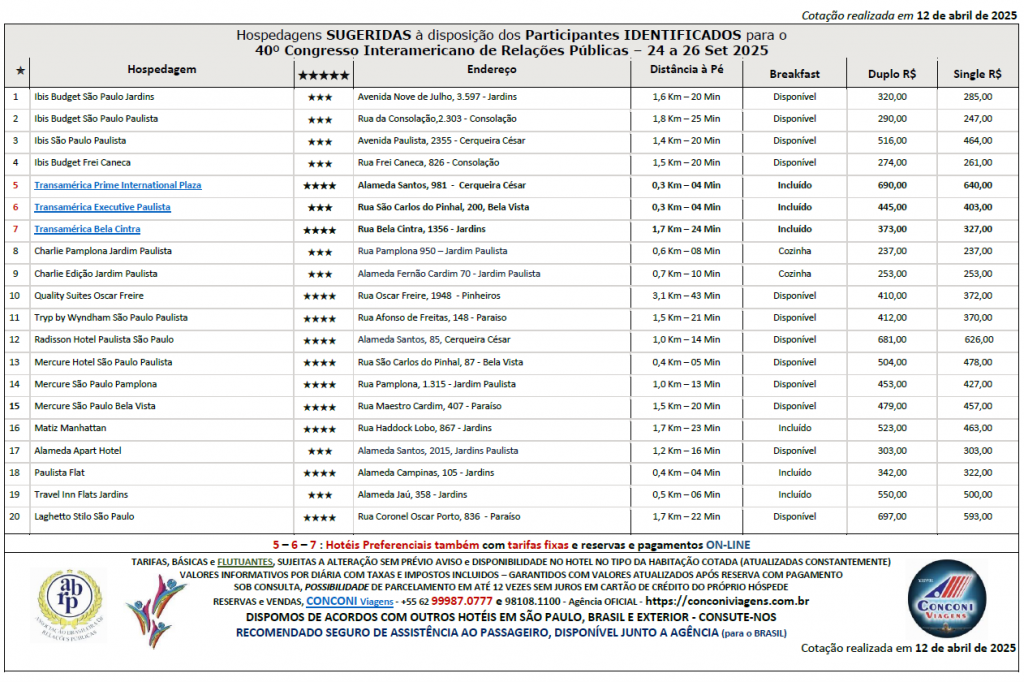Select Mercure São Paulo Pamplona
Viewport: 1024px width, 682px height.
point(95,384)
